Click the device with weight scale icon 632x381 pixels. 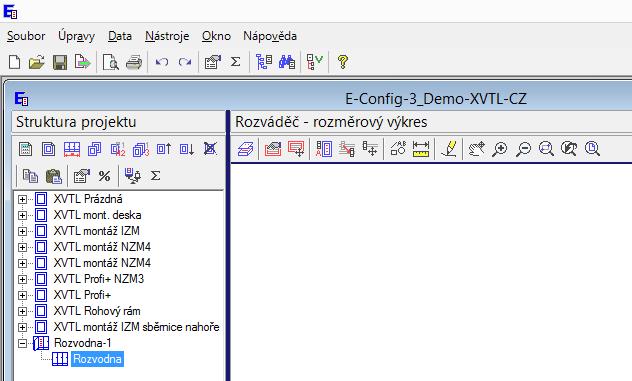(133, 176)
